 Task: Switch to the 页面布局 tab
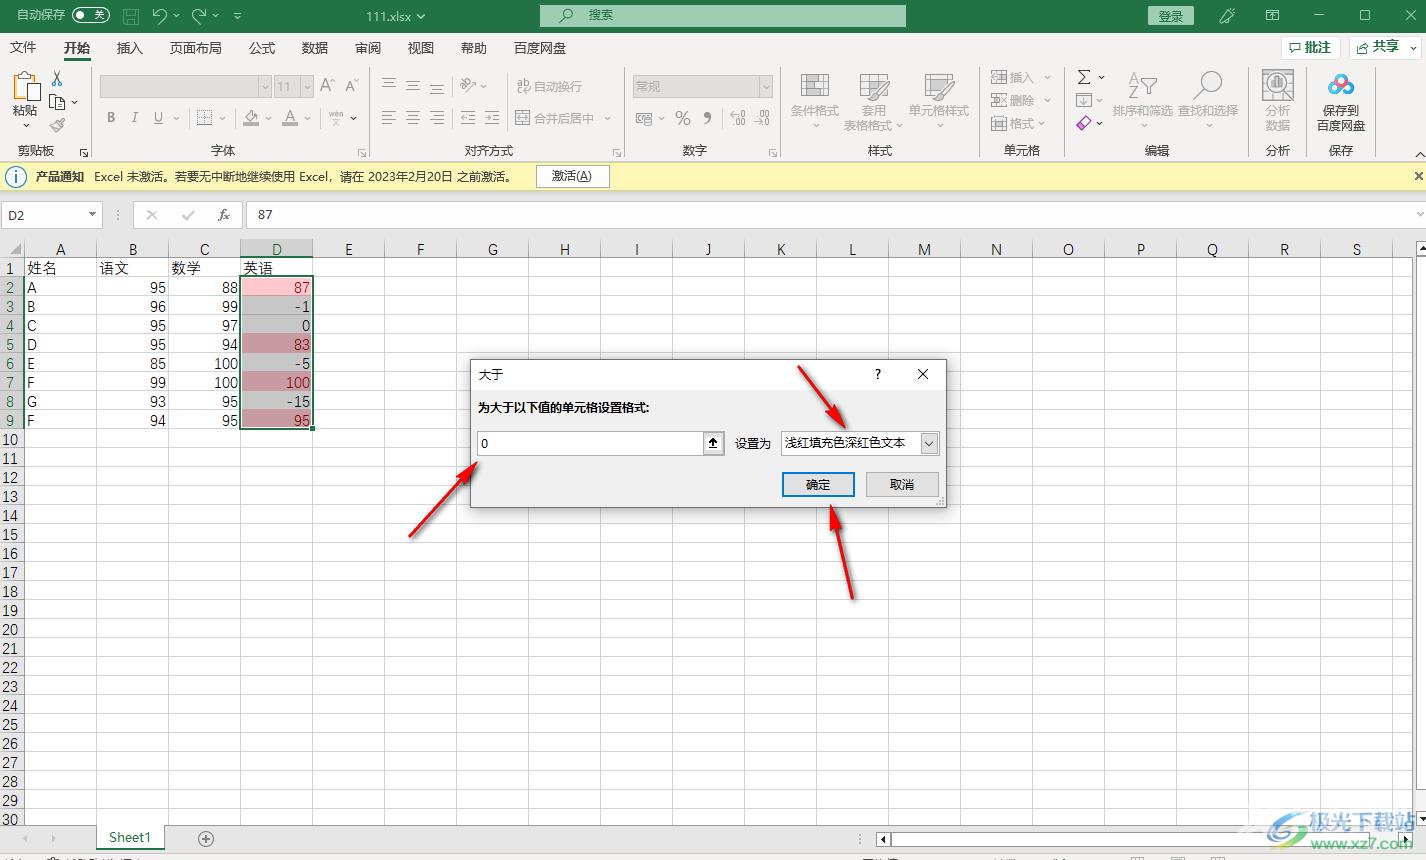195,48
